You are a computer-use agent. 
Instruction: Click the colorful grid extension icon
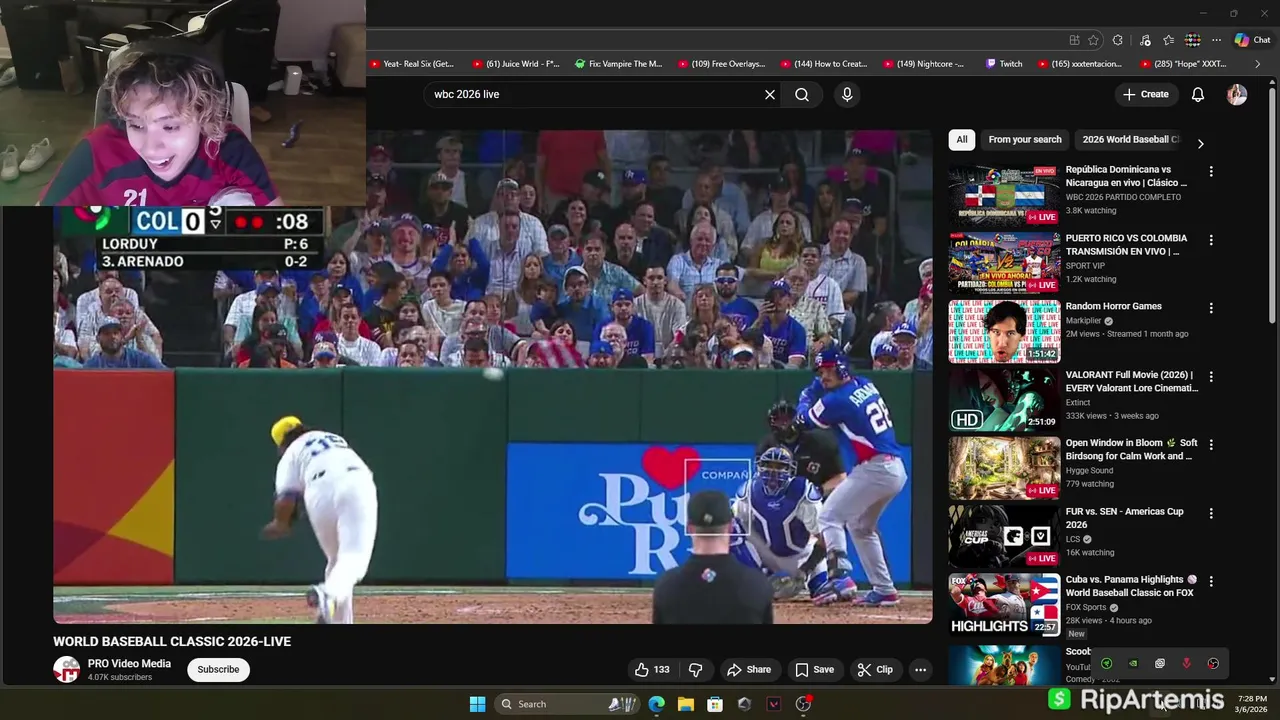coord(1193,40)
